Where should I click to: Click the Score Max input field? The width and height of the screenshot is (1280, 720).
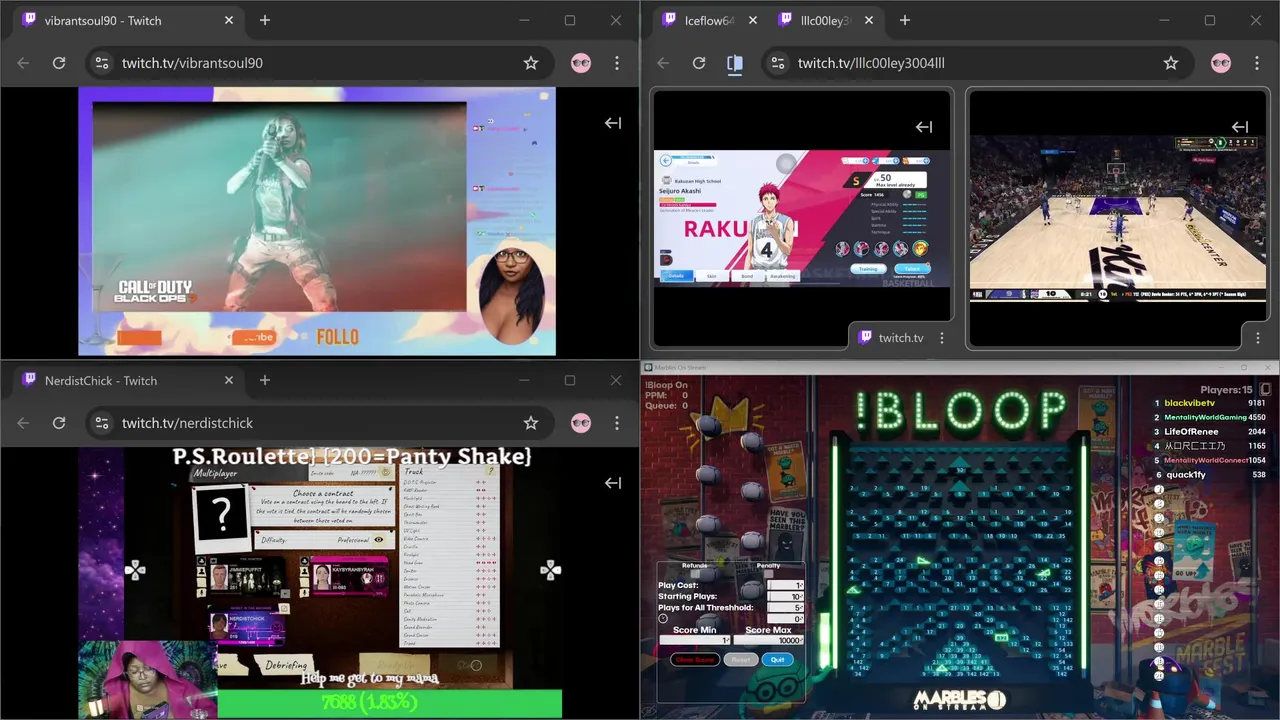tap(768, 640)
